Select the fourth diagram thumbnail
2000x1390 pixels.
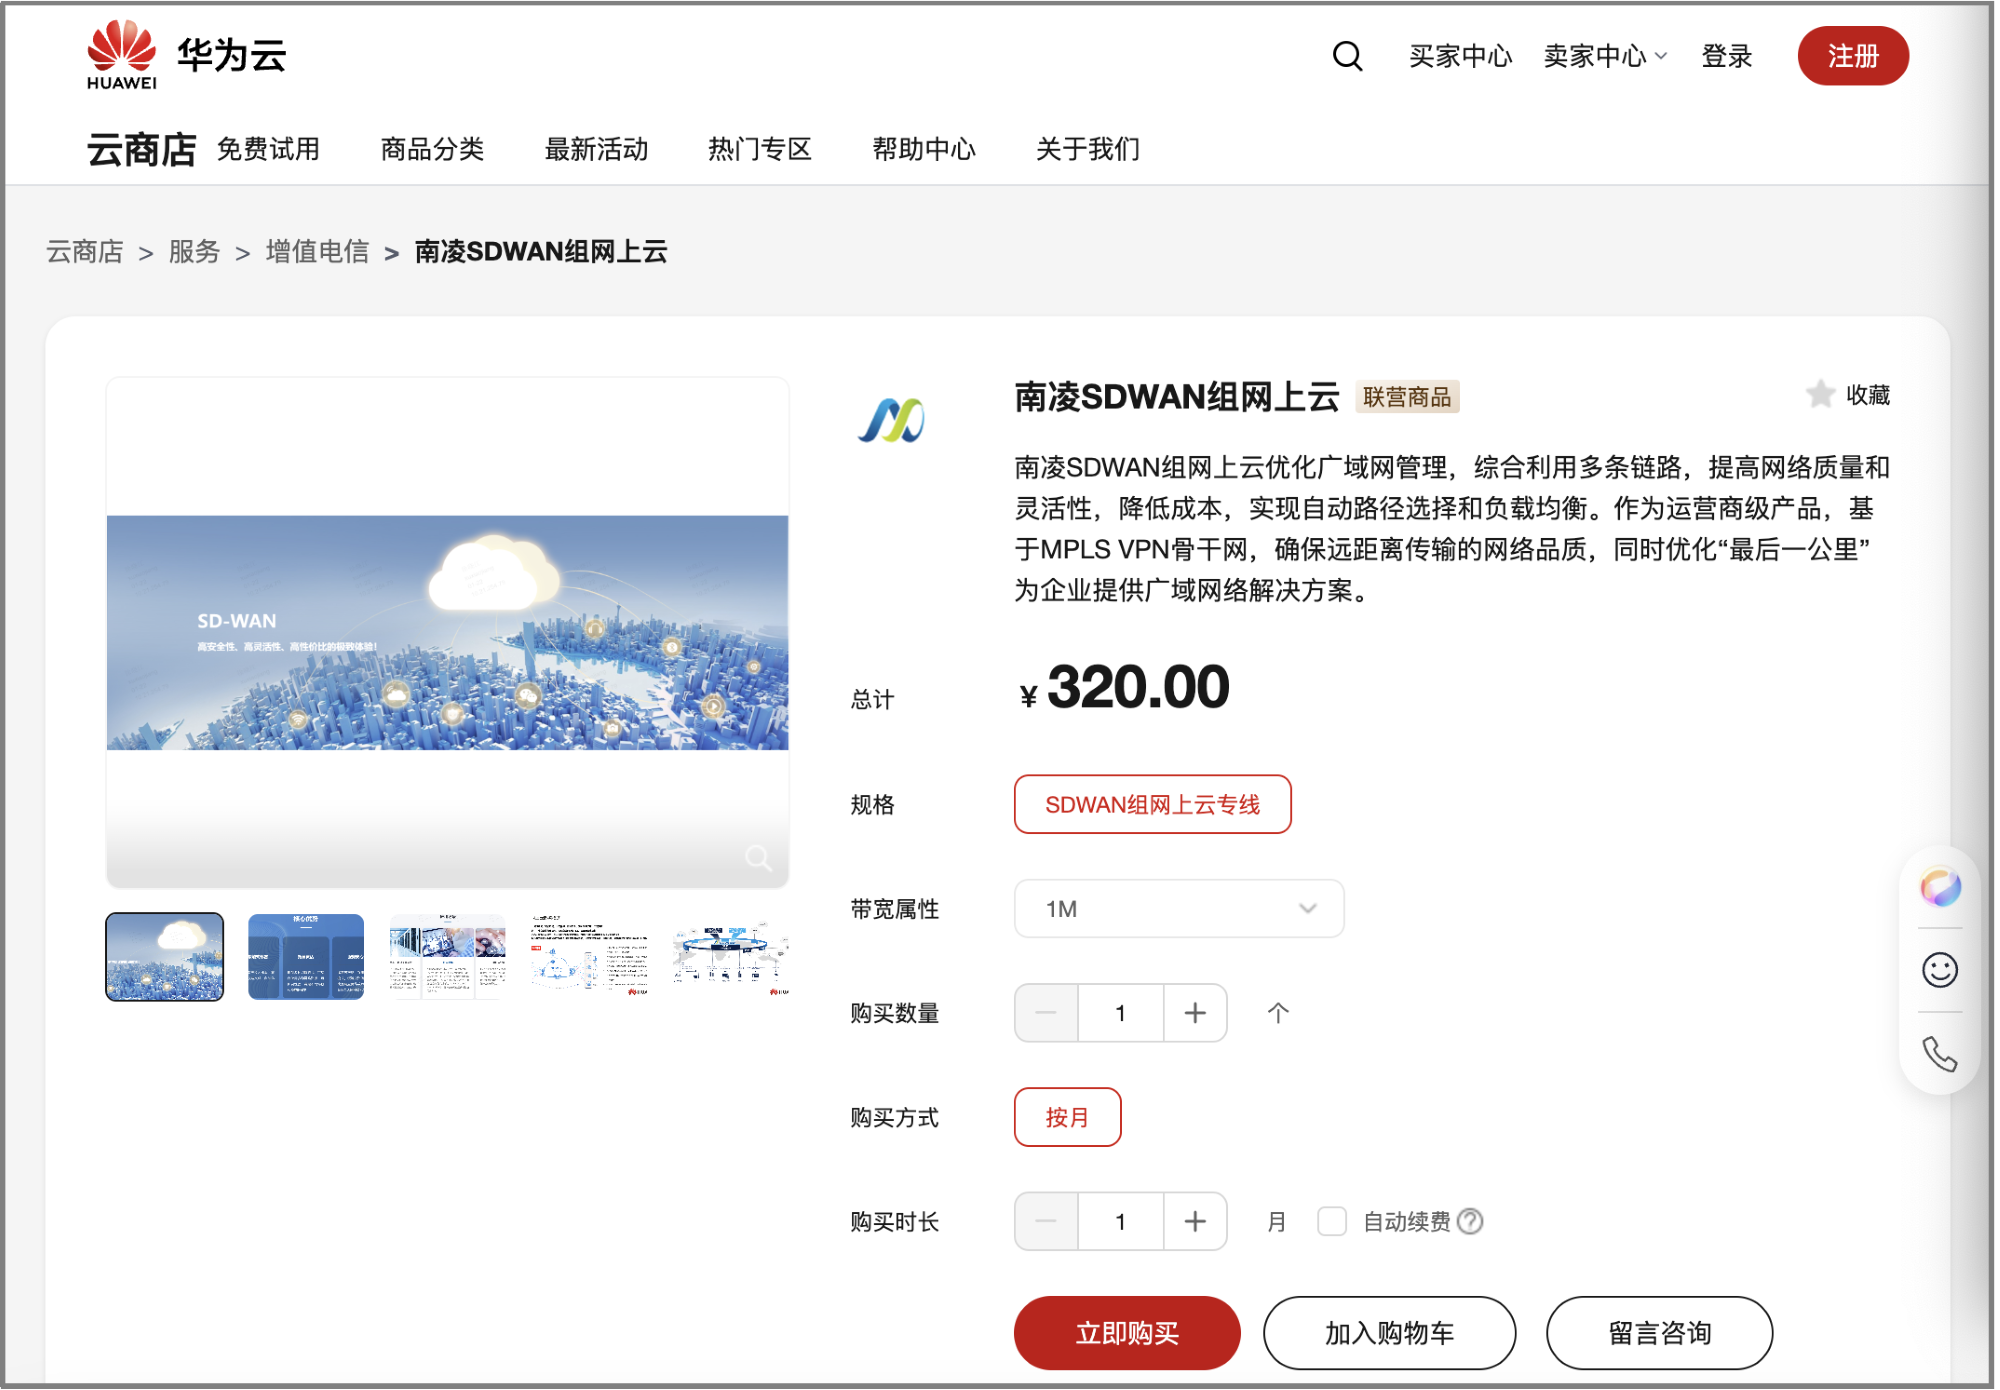tap(589, 956)
